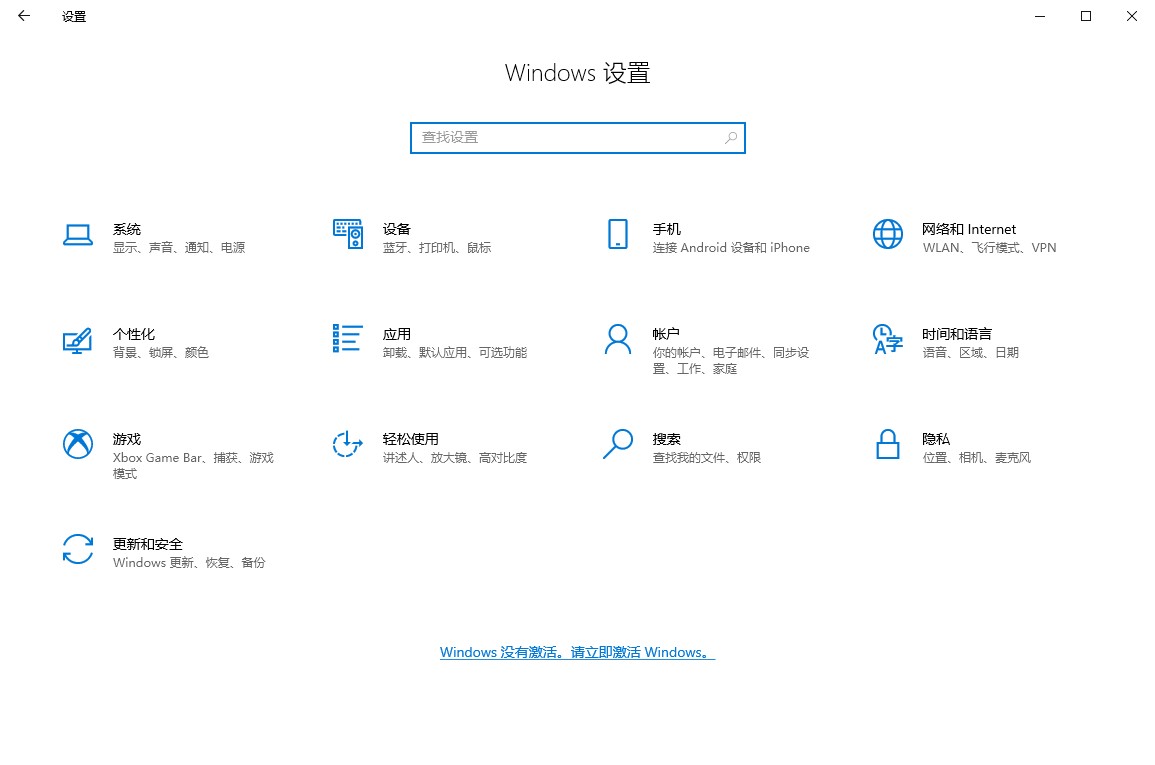
Task: Open Time & Language (时间和语言) icon
Action: pyautogui.click(x=887, y=339)
